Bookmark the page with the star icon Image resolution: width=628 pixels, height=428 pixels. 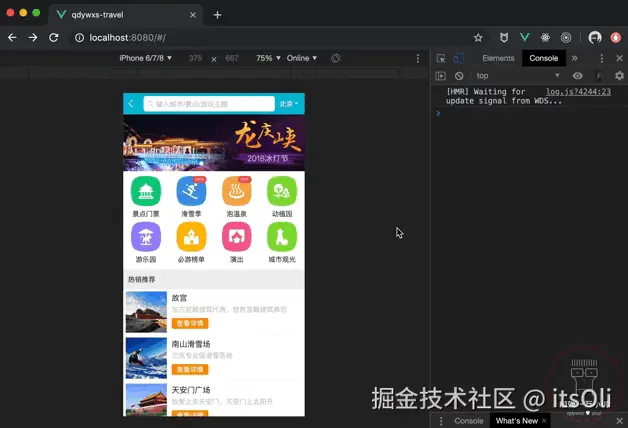click(x=478, y=38)
